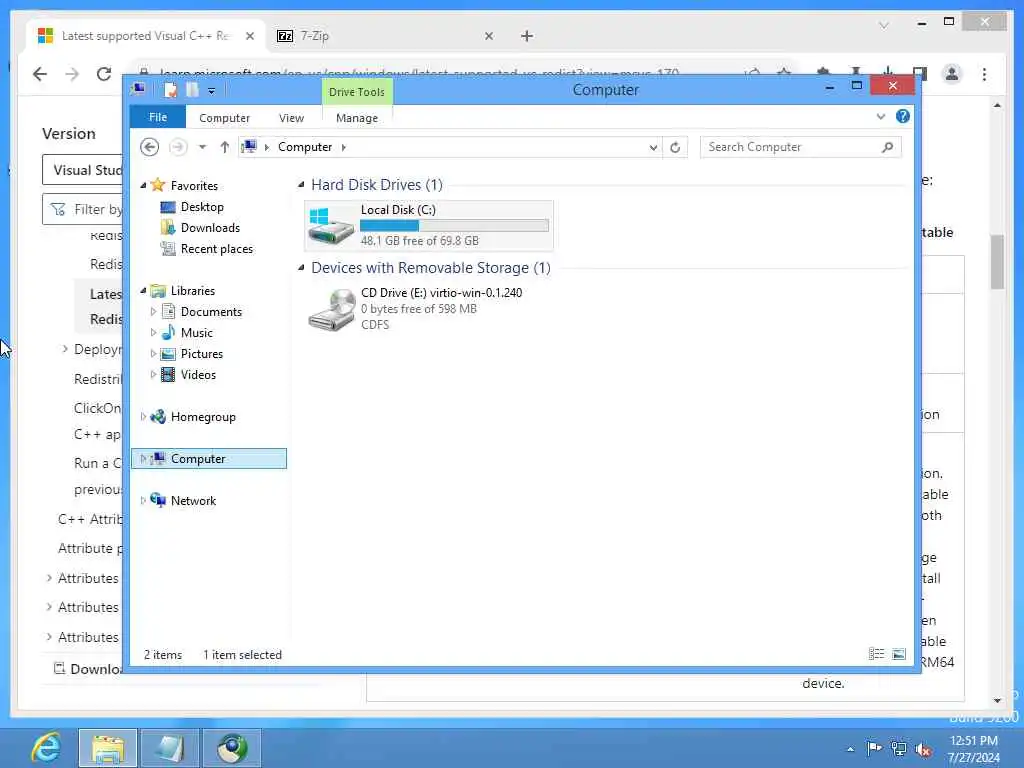
Task: Expand the Network tree node
Action: (x=143, y=501)
